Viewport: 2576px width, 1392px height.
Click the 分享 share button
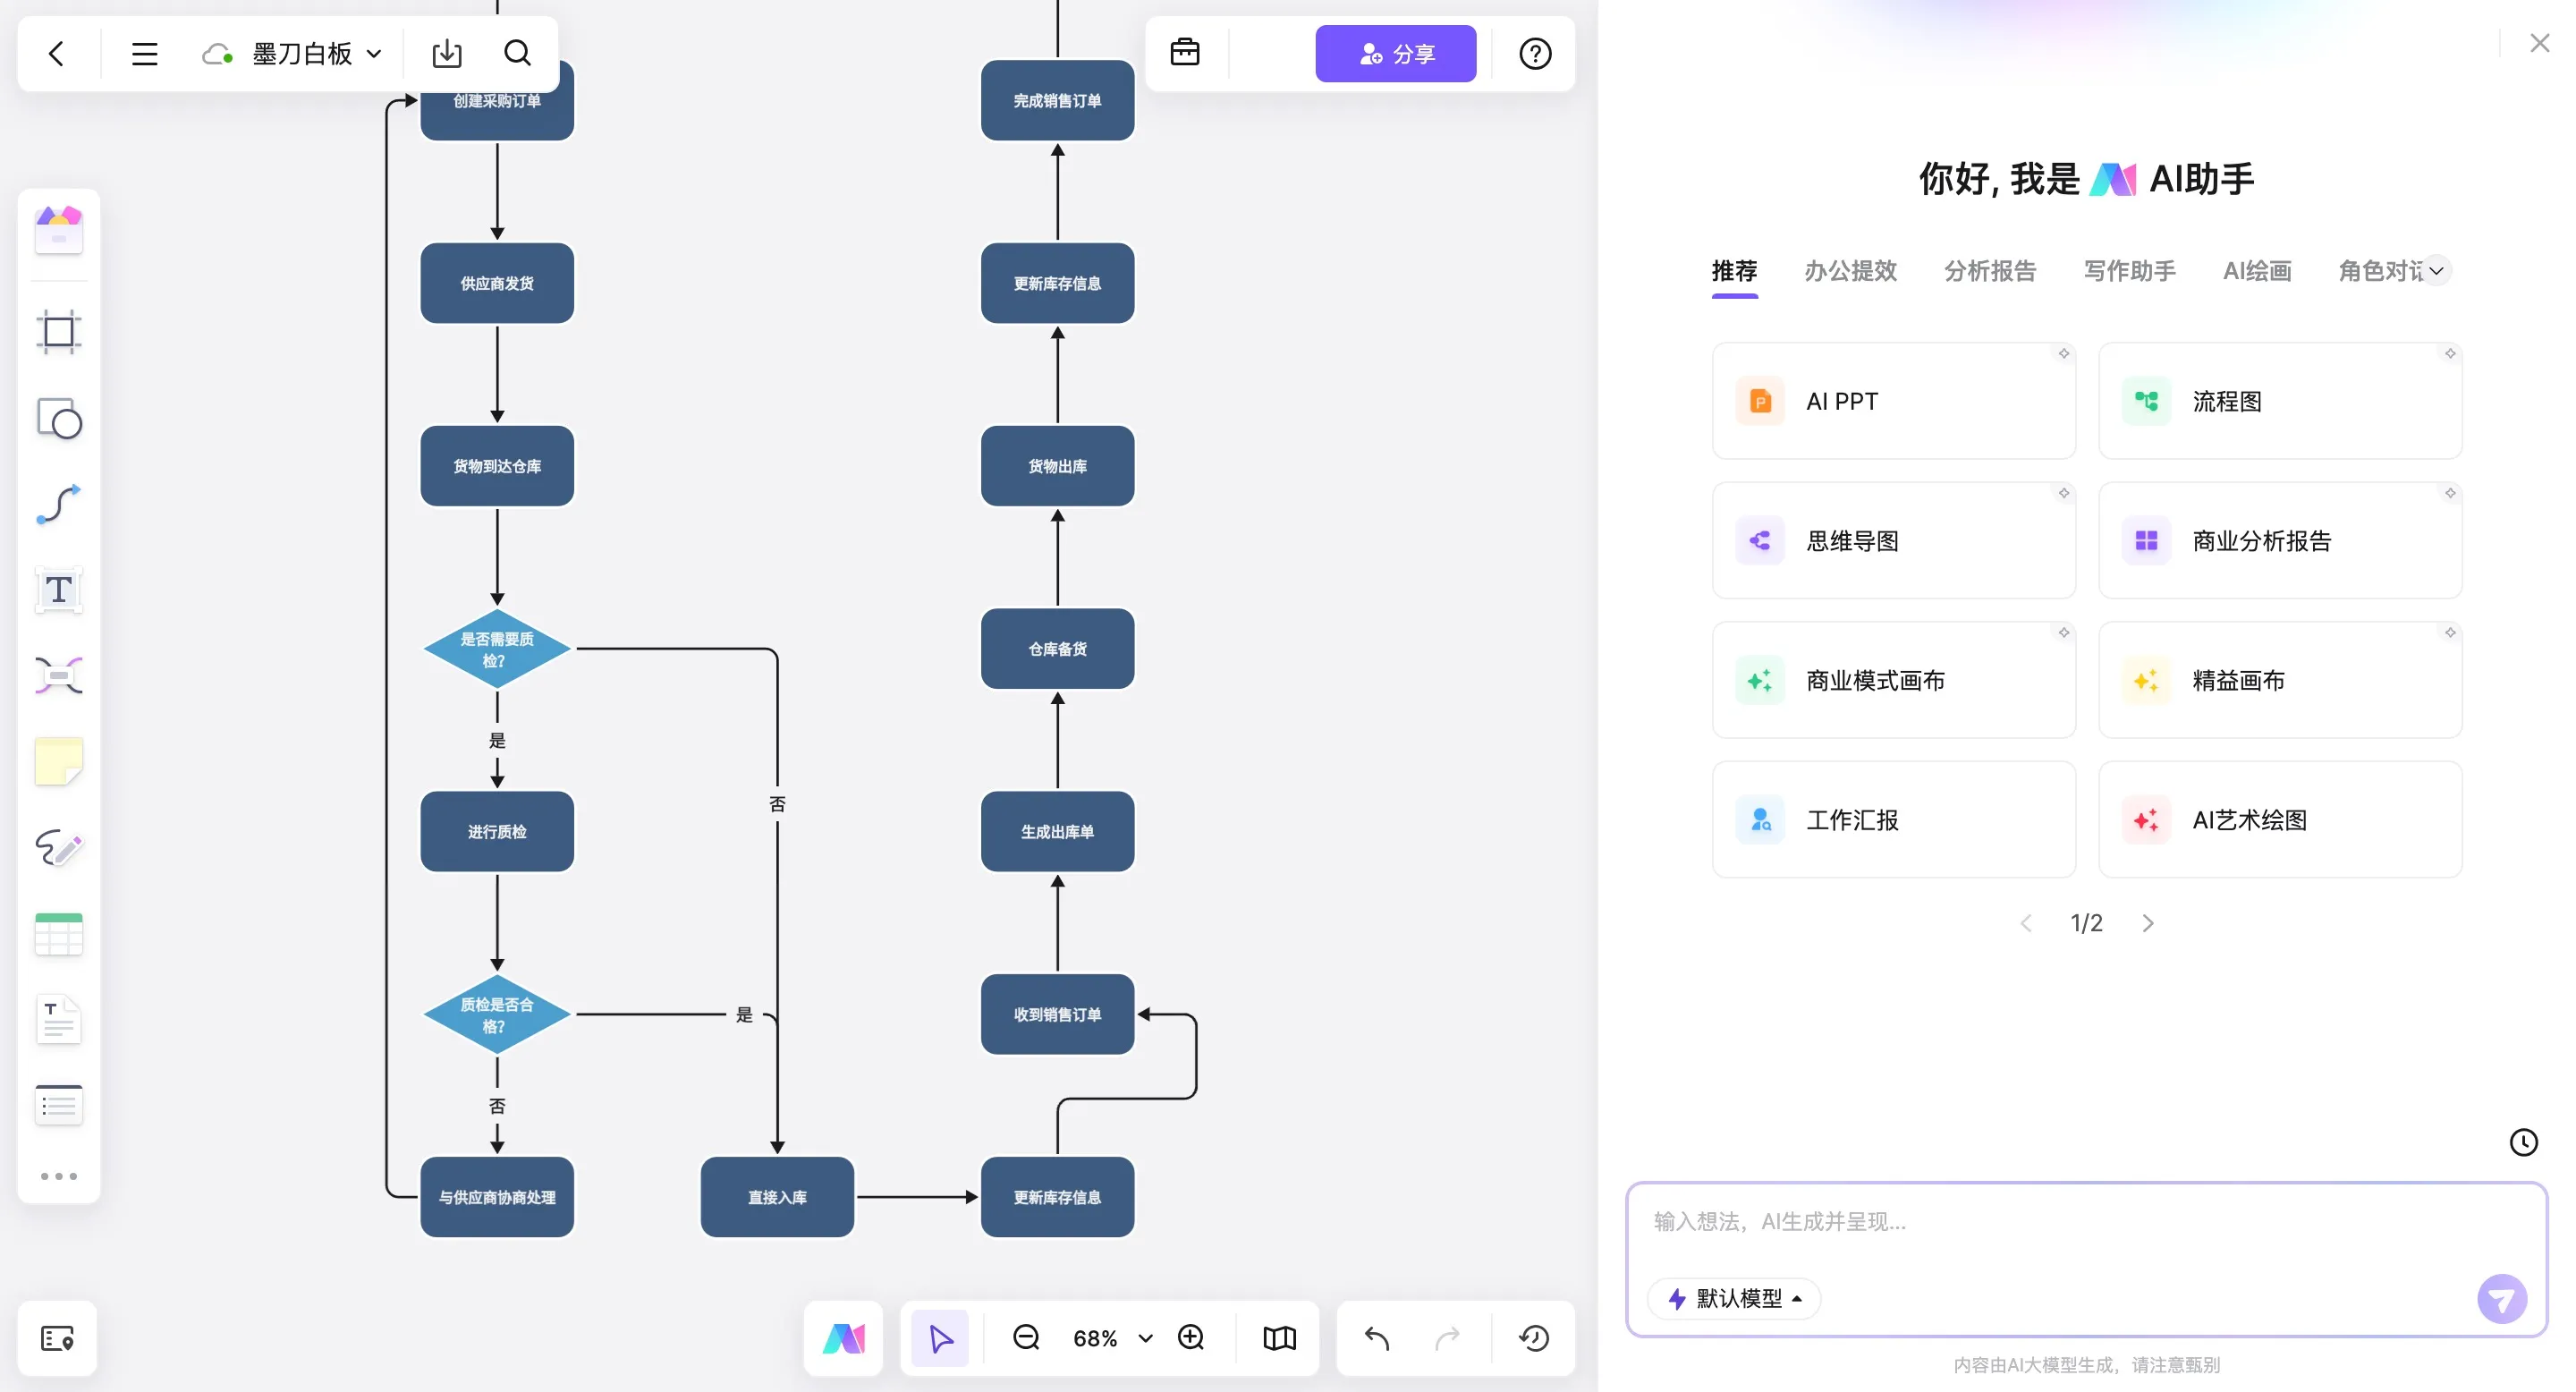1395,53
